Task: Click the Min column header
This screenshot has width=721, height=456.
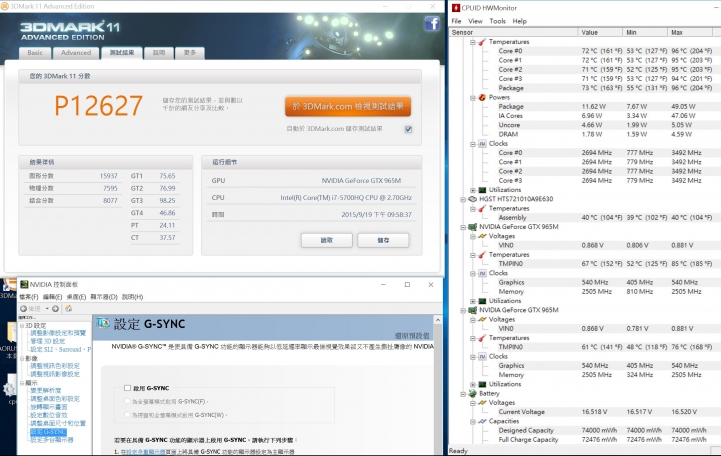Action: pyautogui.click(x=645, y=33)
